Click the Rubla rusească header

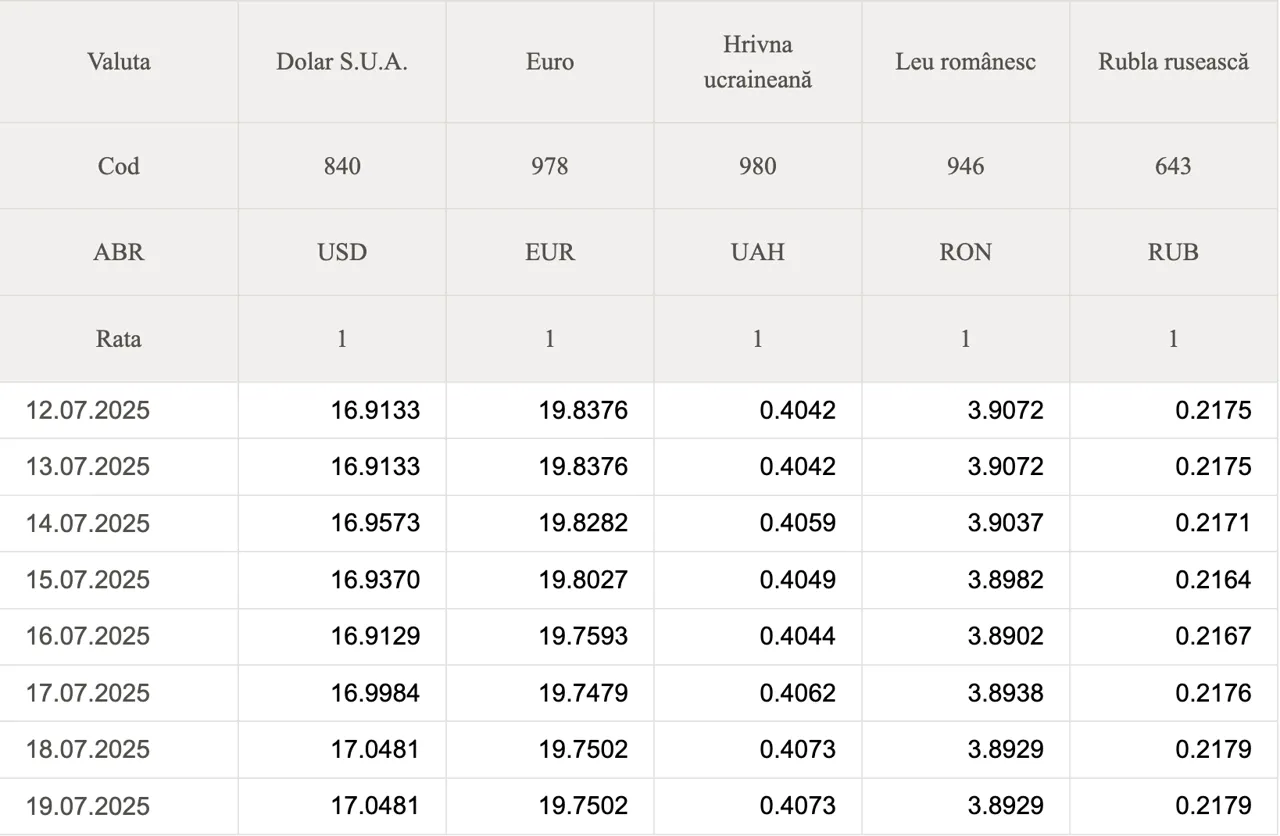tap(1174, 62)
